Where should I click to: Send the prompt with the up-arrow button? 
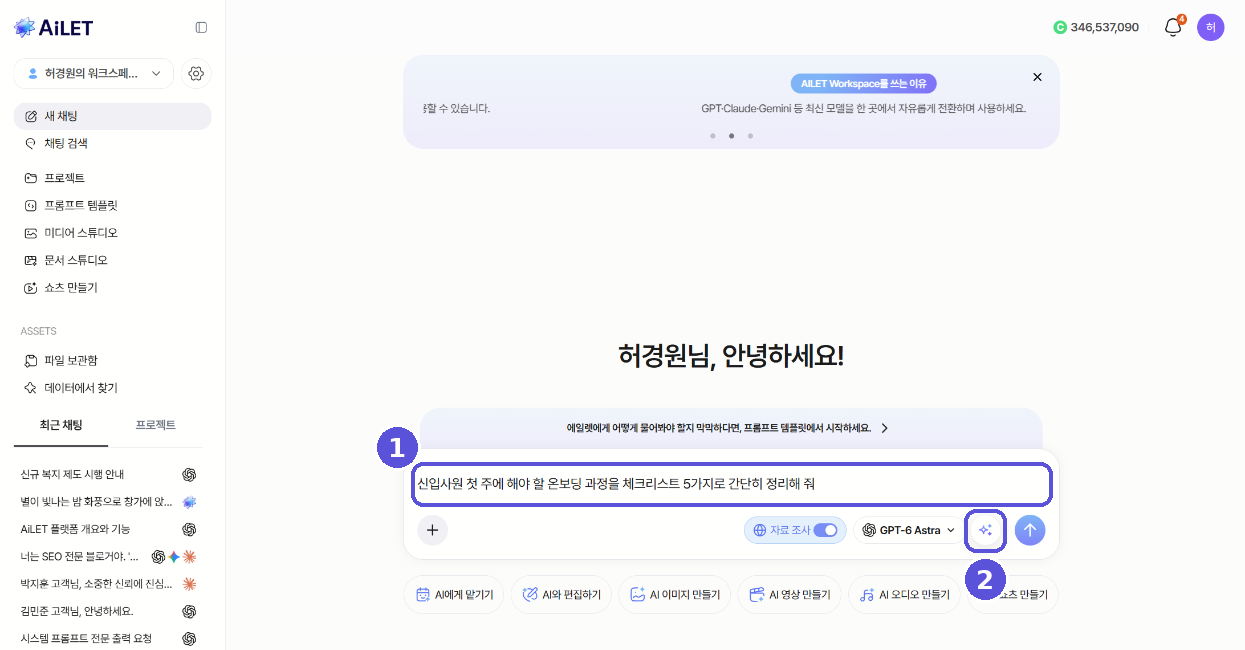click(1030, 530)
